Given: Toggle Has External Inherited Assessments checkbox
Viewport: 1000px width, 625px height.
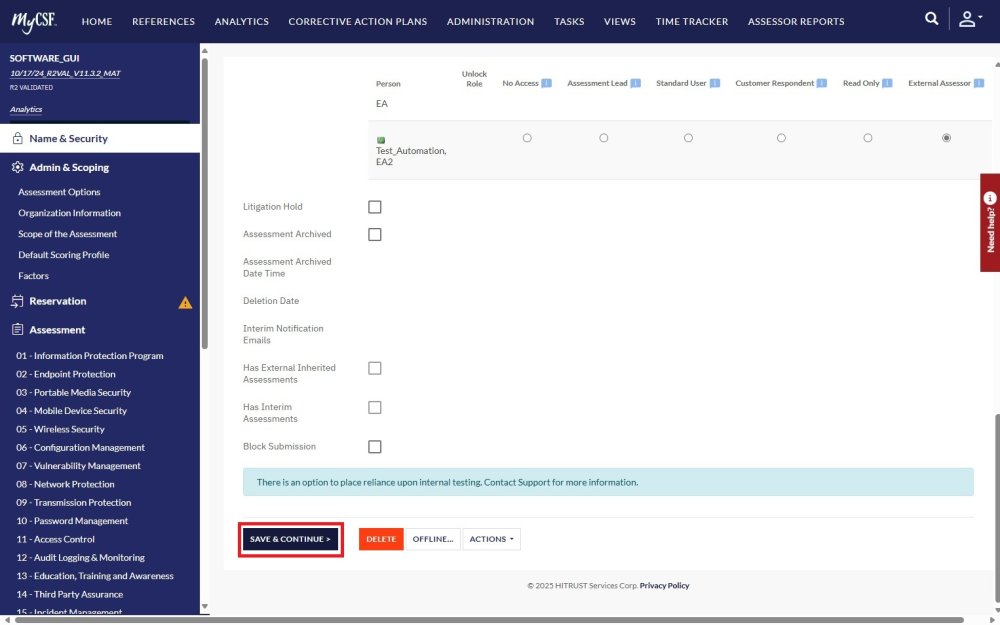Looking at the screenshot, I should tap(375, 369).
